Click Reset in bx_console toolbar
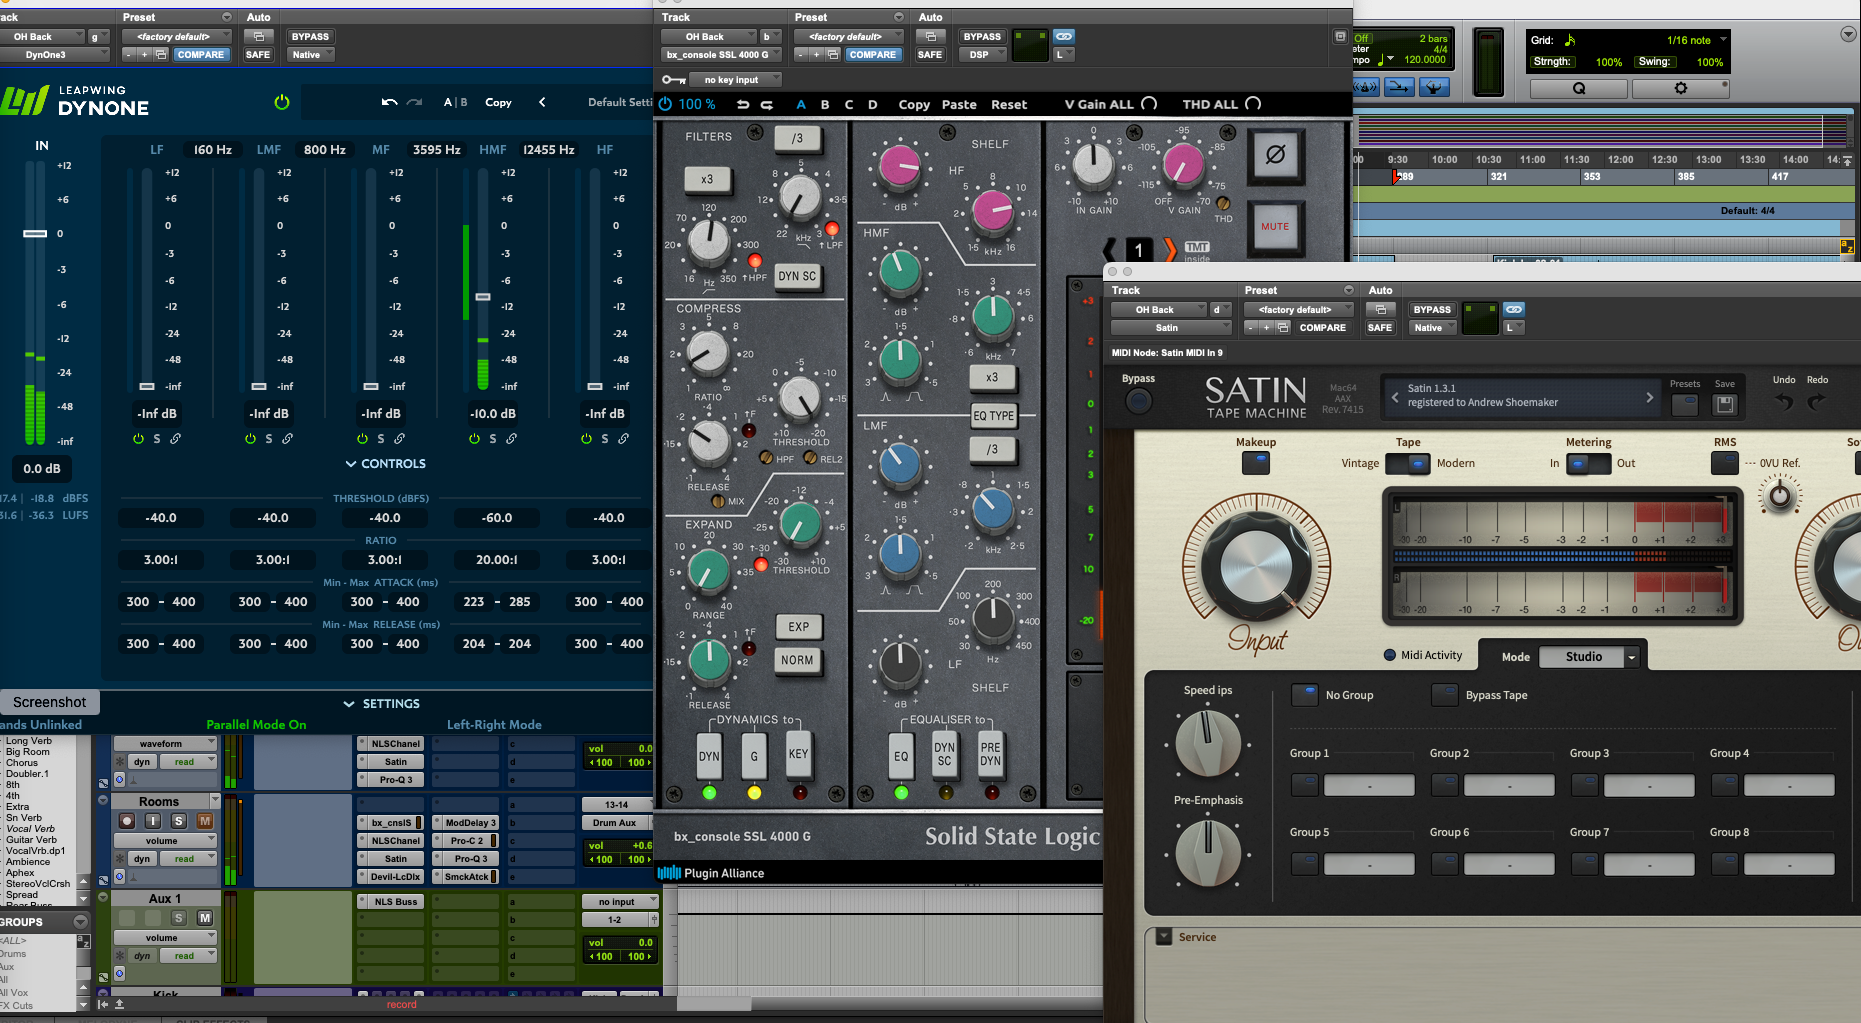Screen dimensions: 1861x1023 1009,104
